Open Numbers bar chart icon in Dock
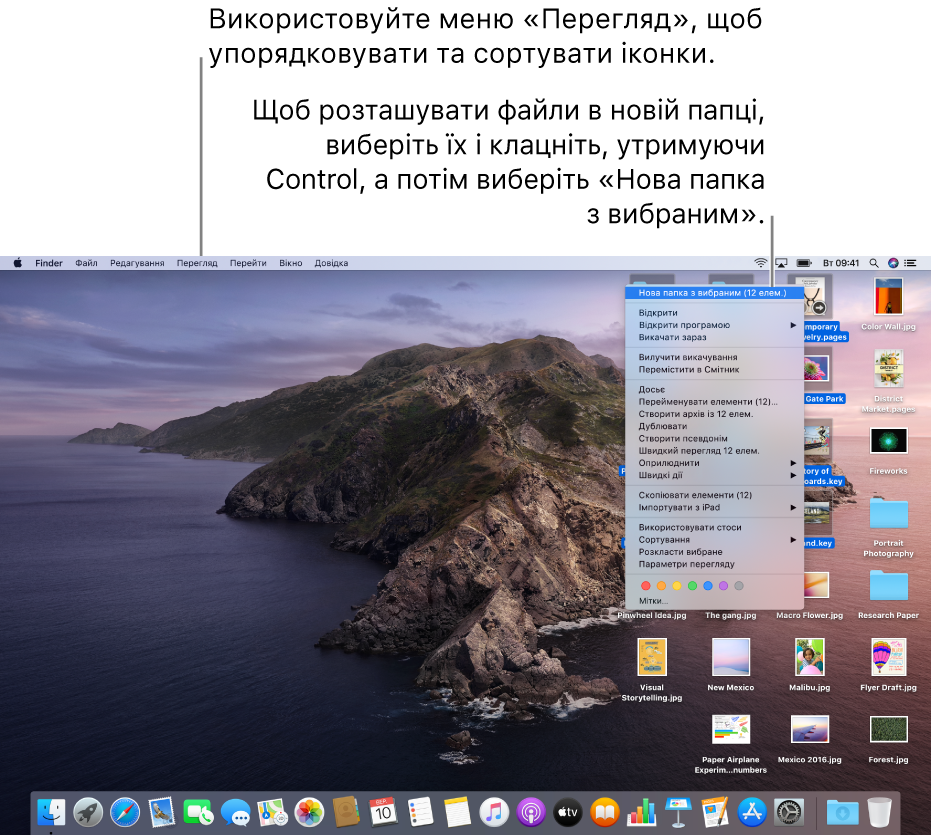The image size is (931, 835). pyautogui.click(x=642, y=812)
